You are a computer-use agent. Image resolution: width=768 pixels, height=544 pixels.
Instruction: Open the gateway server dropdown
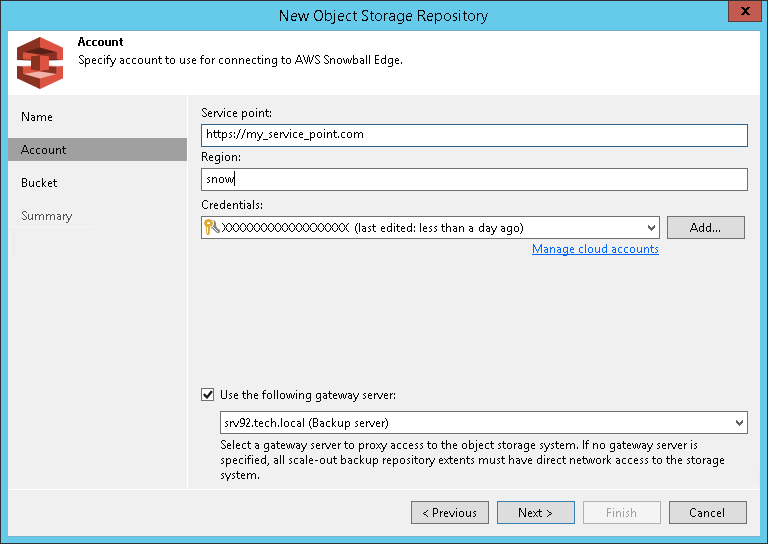click(739, 423)
